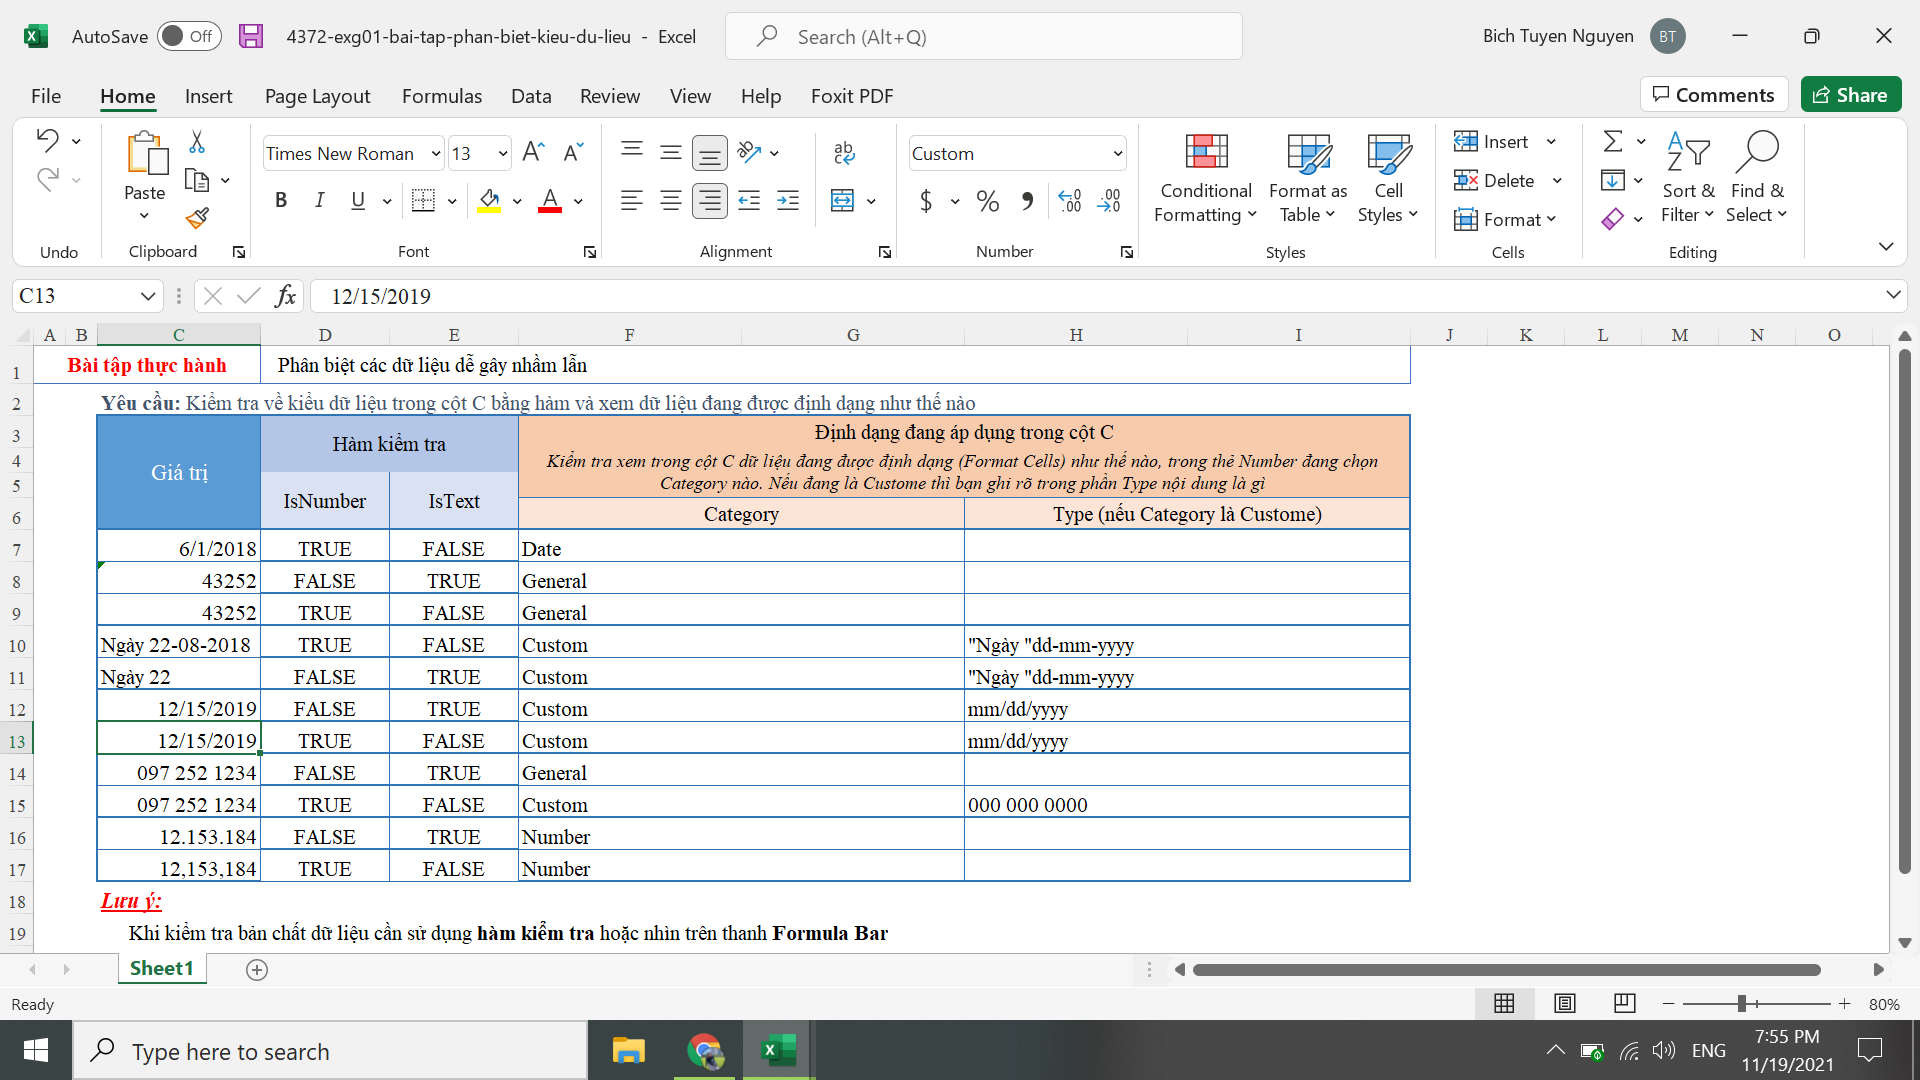Click the Excel search box
Image resolution: width=1920 pixels, height=1080 pixels.
[x=983, y=37]
